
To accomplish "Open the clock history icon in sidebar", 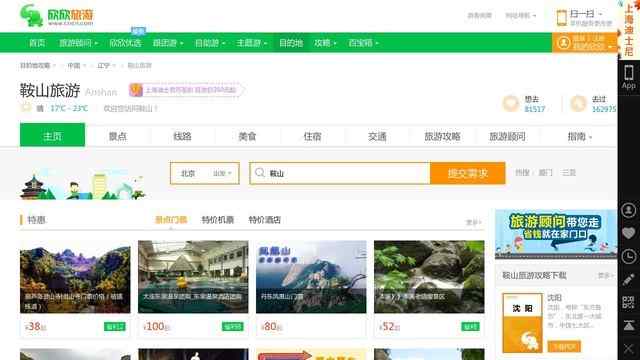I will point(629,256).
